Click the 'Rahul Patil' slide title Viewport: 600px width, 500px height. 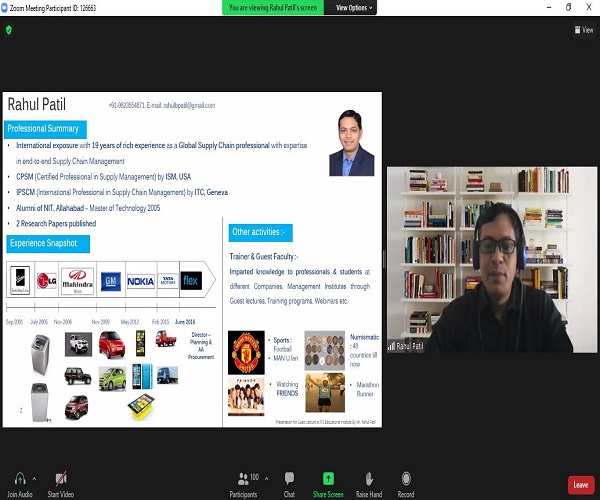(x=37, y=104)
